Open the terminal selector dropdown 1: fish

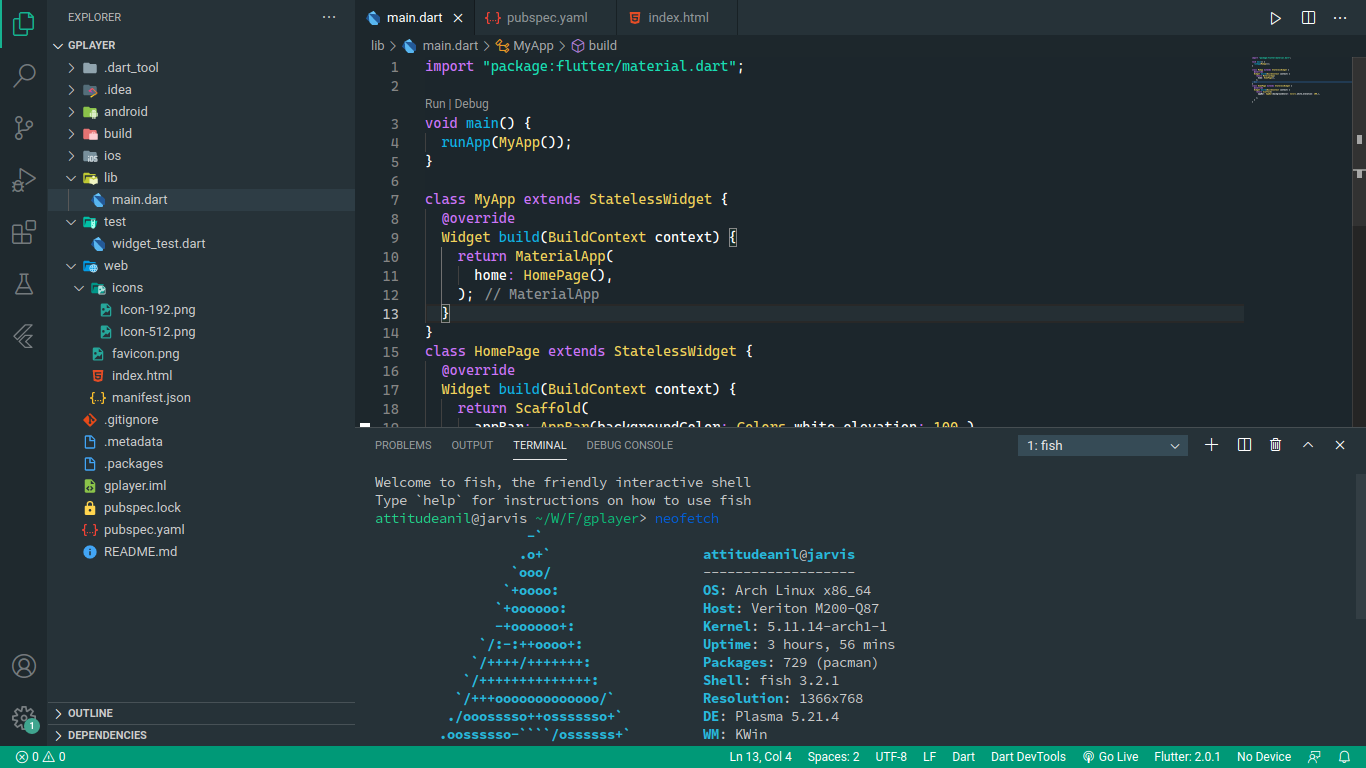(1103, 445)
